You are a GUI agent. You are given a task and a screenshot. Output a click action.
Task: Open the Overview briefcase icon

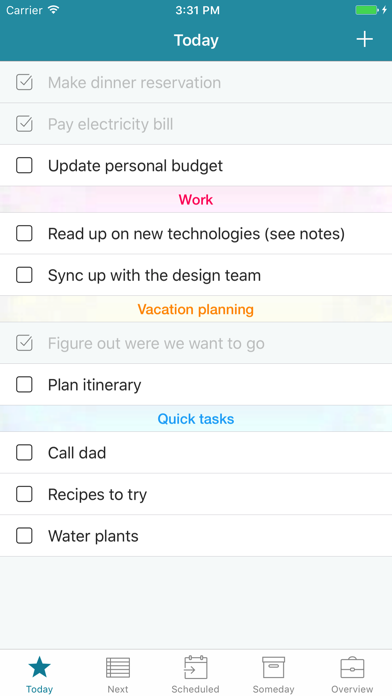[352, 668]
